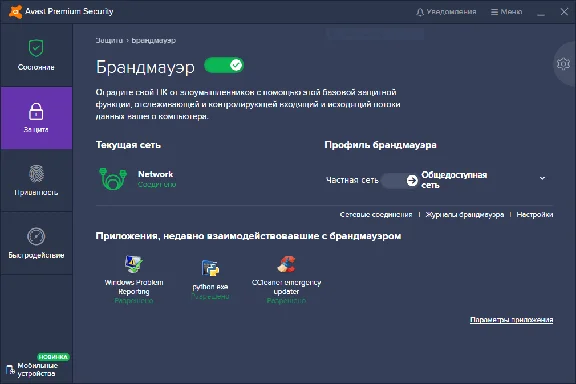
Task: Click the Брандмауэр breadcrumb item
Action: (x=154, y=40)
